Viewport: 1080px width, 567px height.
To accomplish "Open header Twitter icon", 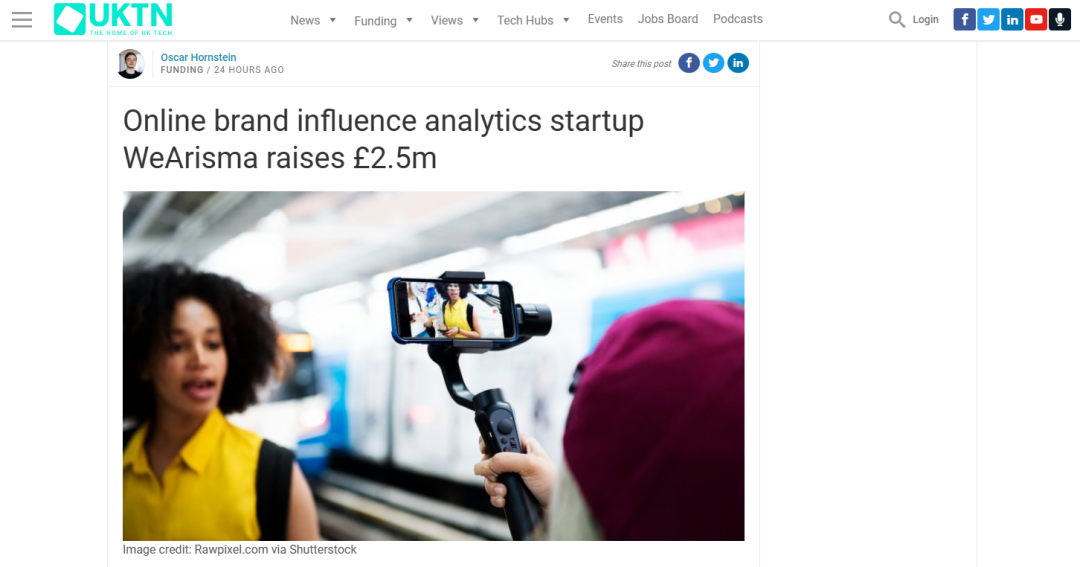I will [x=988, y=19].
